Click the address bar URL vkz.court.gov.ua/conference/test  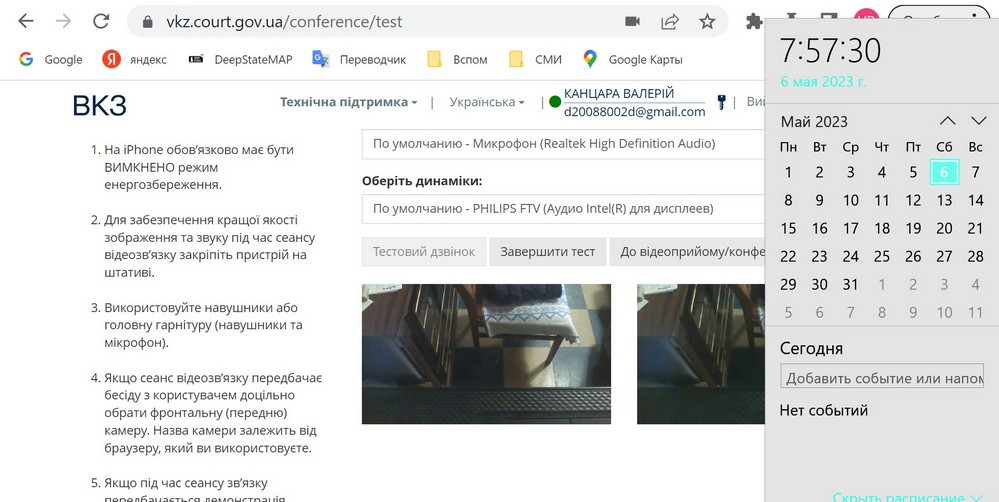point(284,22)
